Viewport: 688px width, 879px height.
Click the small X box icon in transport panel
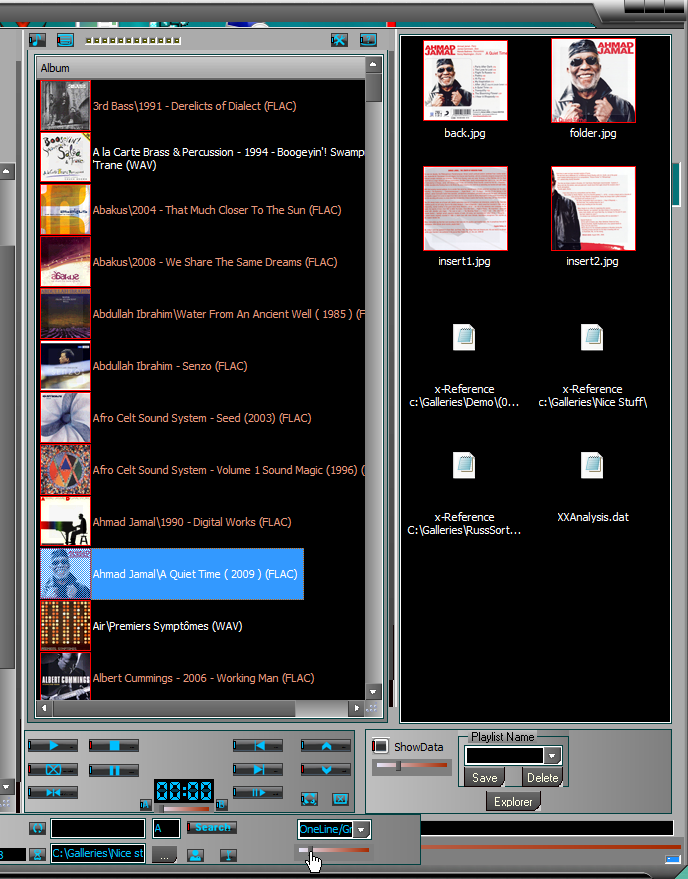click(x=340, y=799)
